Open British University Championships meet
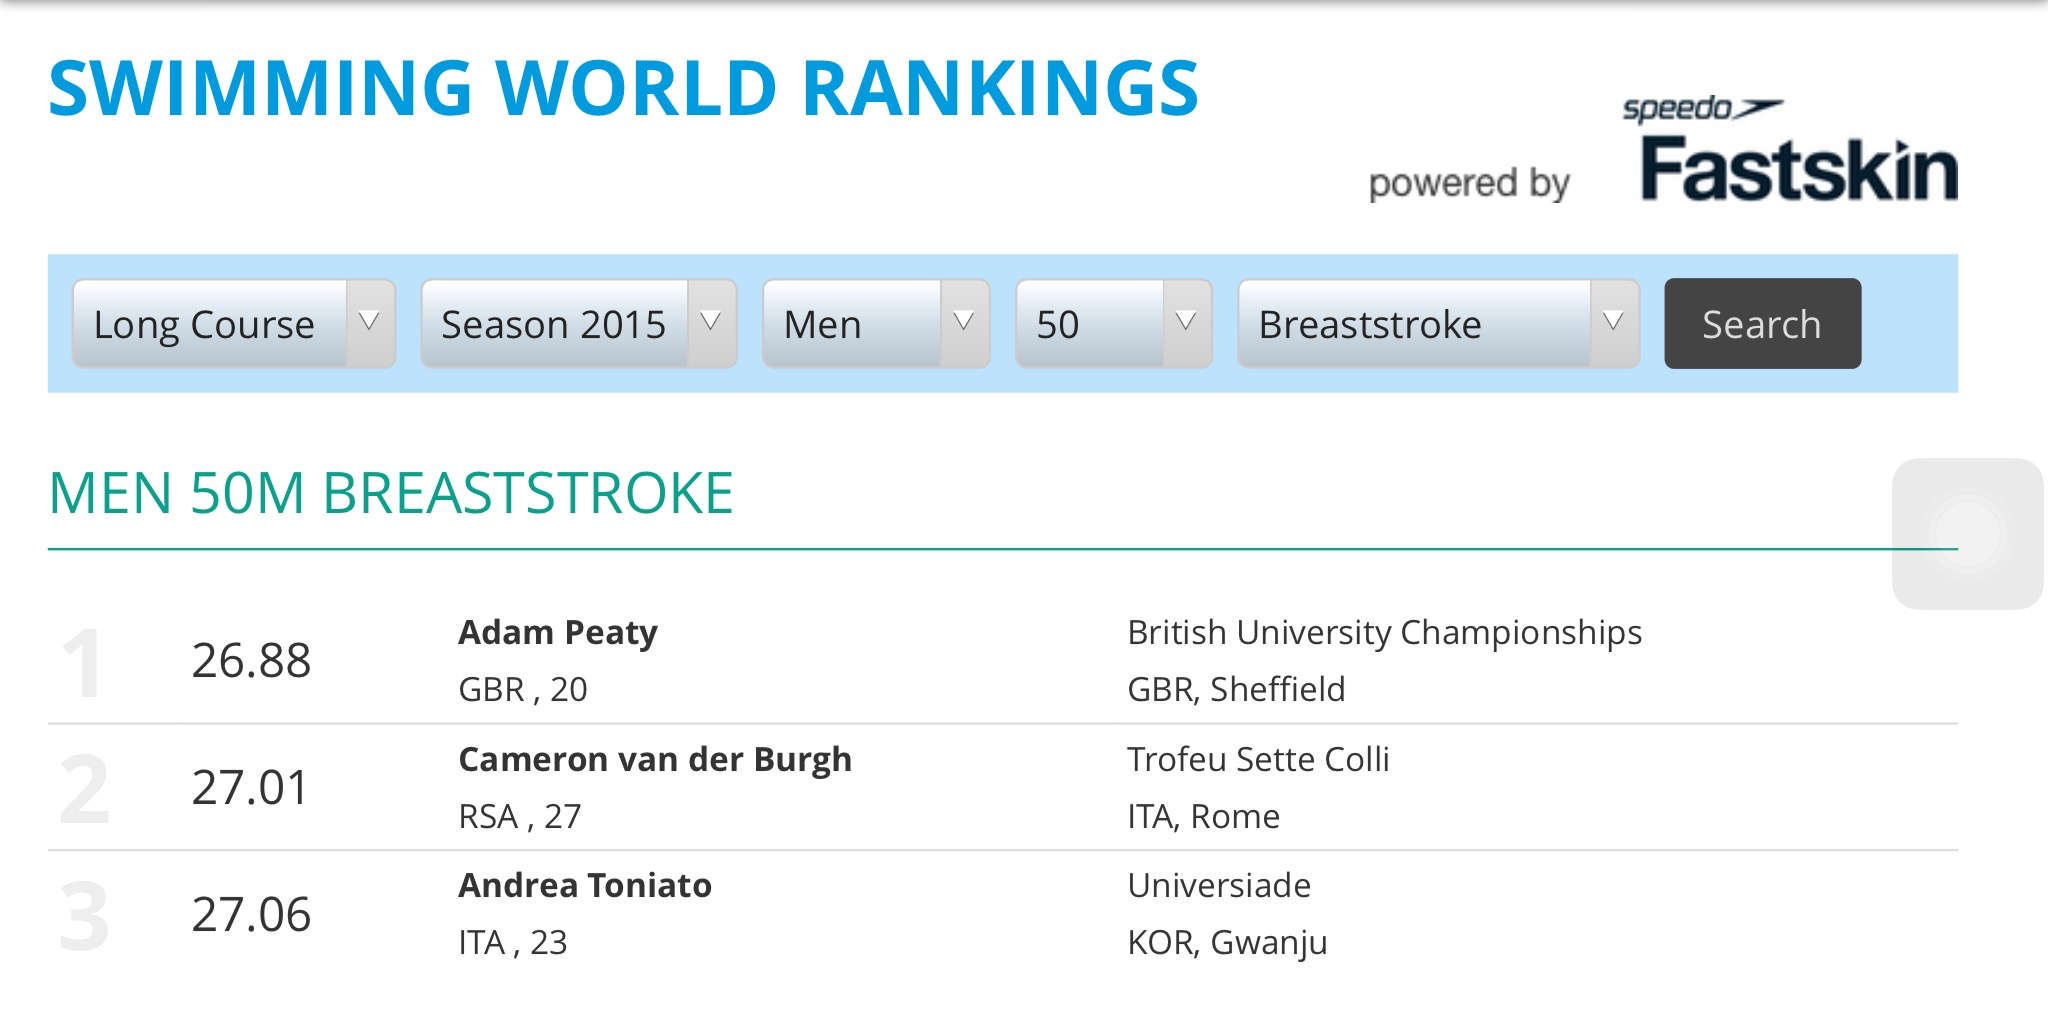 pos(1384,633)
